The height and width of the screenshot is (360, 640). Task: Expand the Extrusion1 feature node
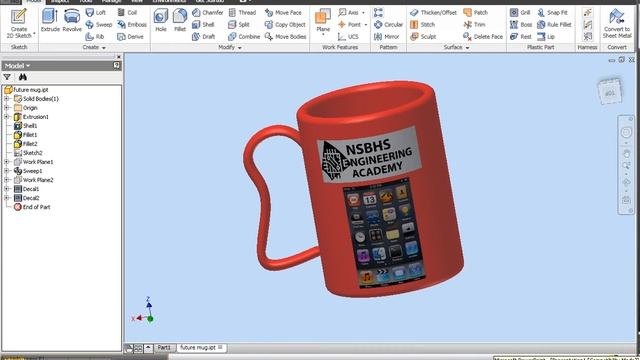tap(7, 117)
